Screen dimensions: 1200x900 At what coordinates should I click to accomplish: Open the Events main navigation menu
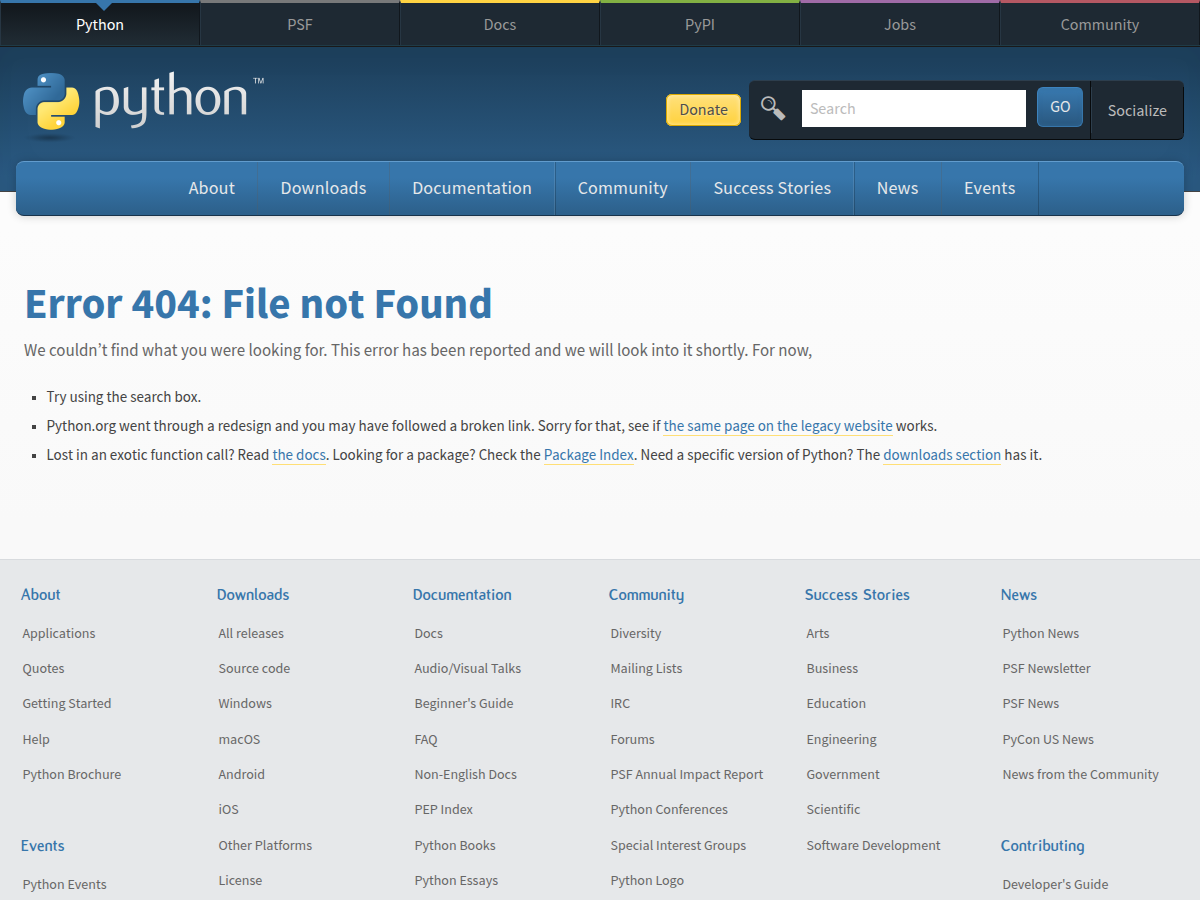pos(990,188)
